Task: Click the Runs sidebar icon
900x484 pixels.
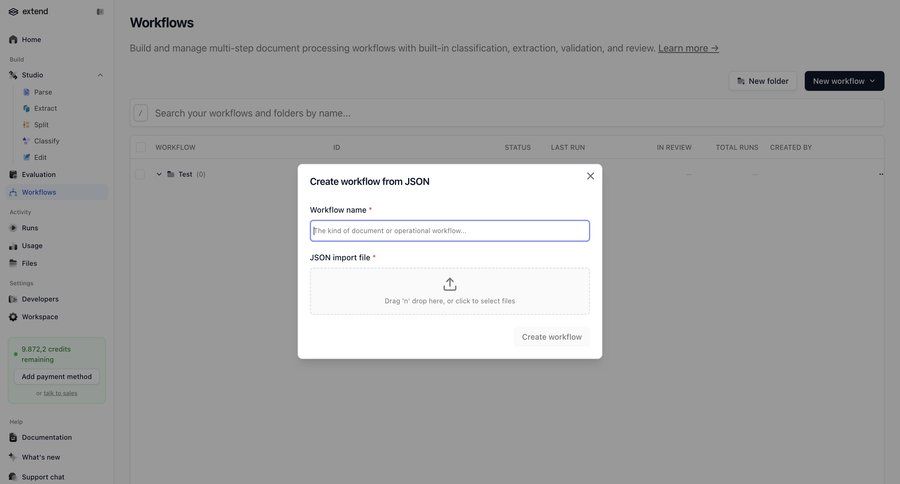Action: pyautogui.click(x=13, y=228)
